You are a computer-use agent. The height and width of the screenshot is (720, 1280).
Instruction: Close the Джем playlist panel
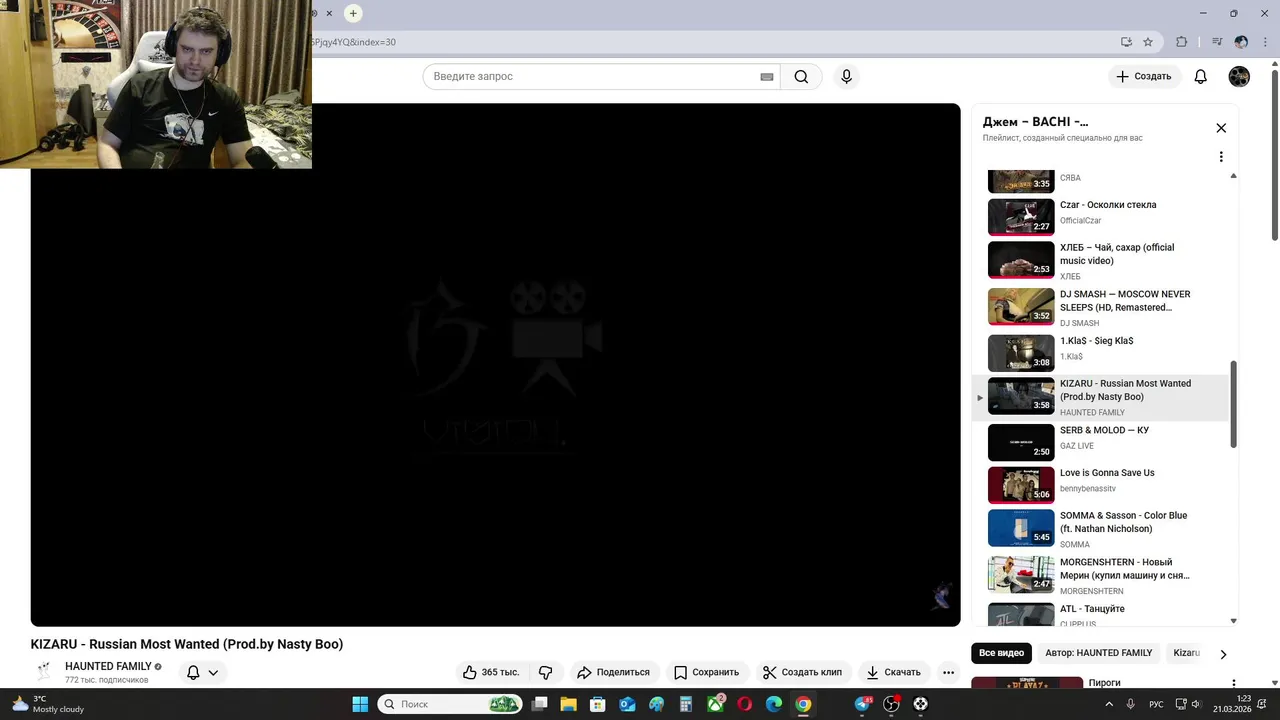point(1221,128)
